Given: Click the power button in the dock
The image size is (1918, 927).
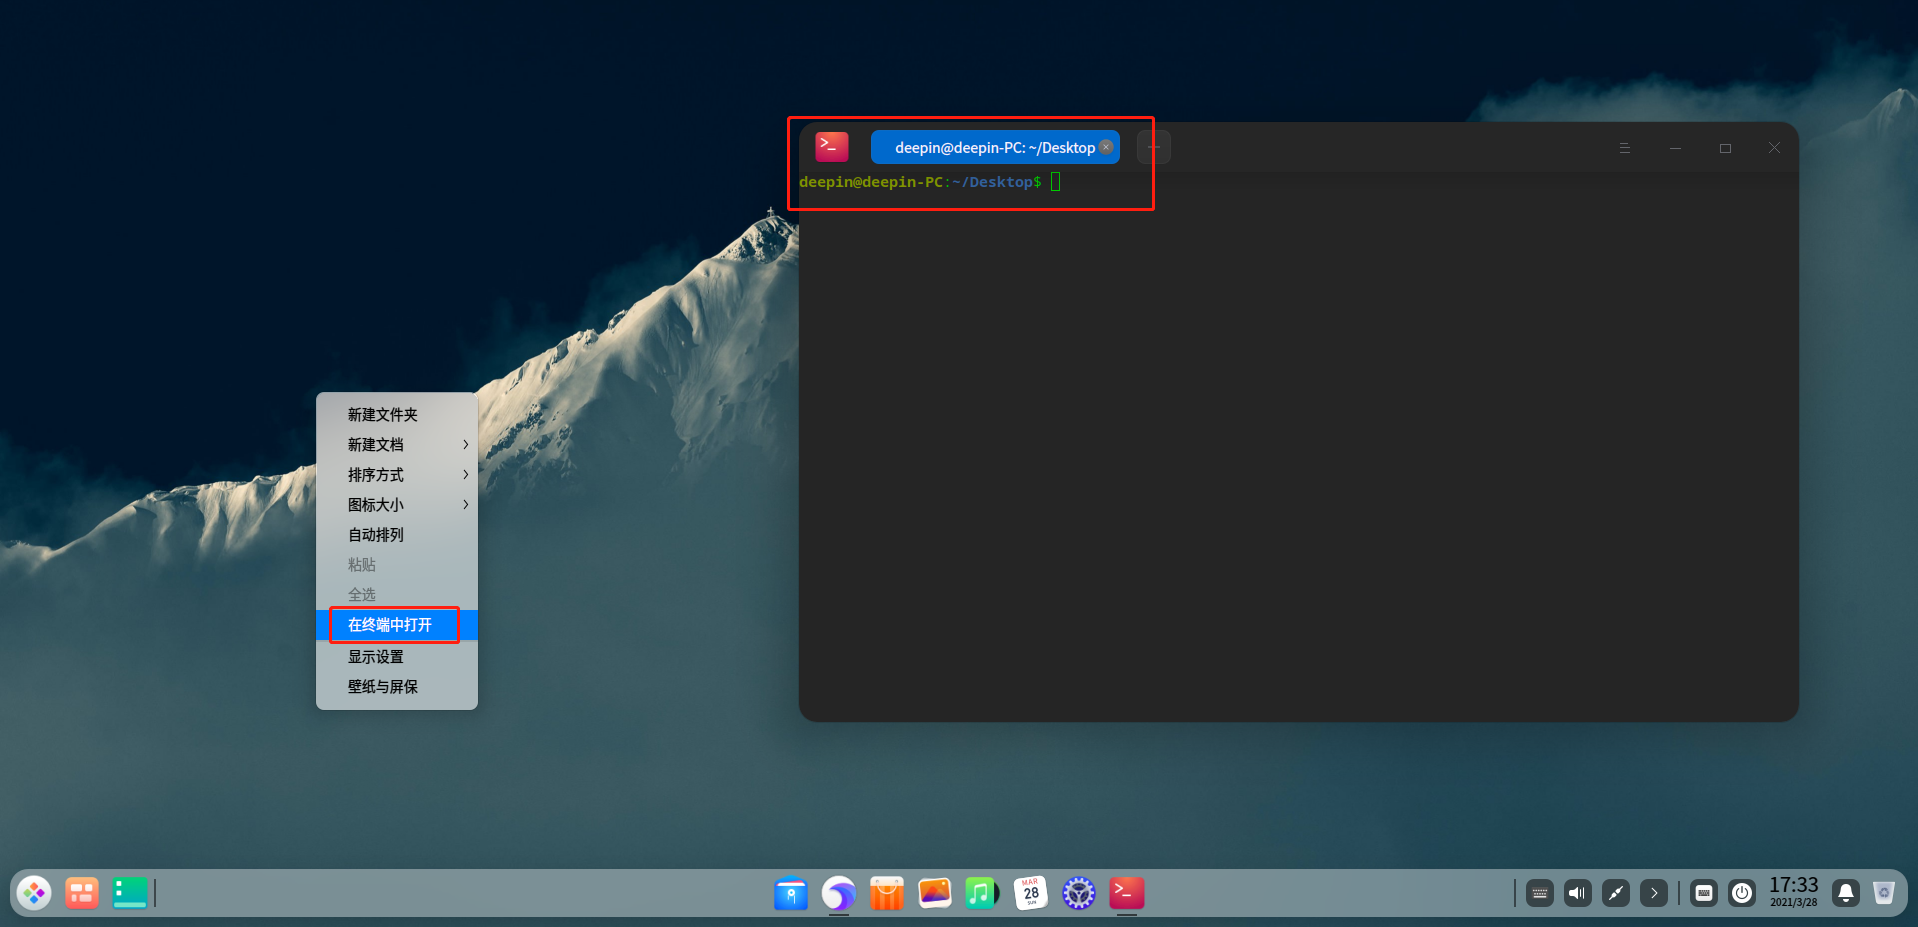Looking at the screenshot, I should coord(1742,893).
